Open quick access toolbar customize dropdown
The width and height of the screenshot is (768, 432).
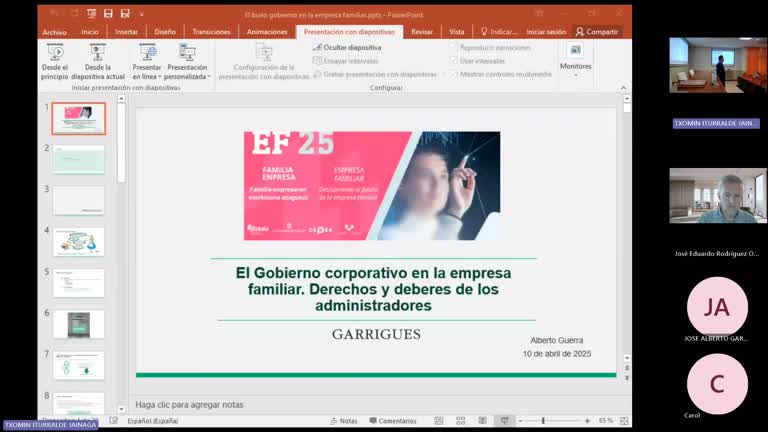tap(142, 14)
